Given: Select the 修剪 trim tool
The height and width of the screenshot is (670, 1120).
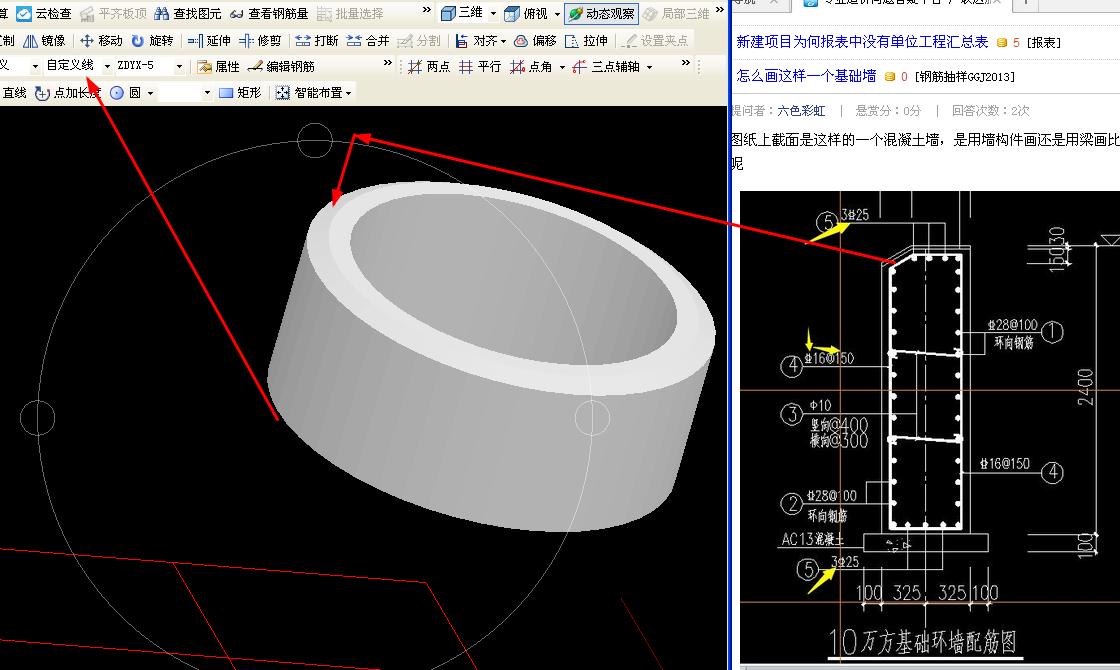Looking at the screenshot, I should pyautogui.click(x=260, y=41).
